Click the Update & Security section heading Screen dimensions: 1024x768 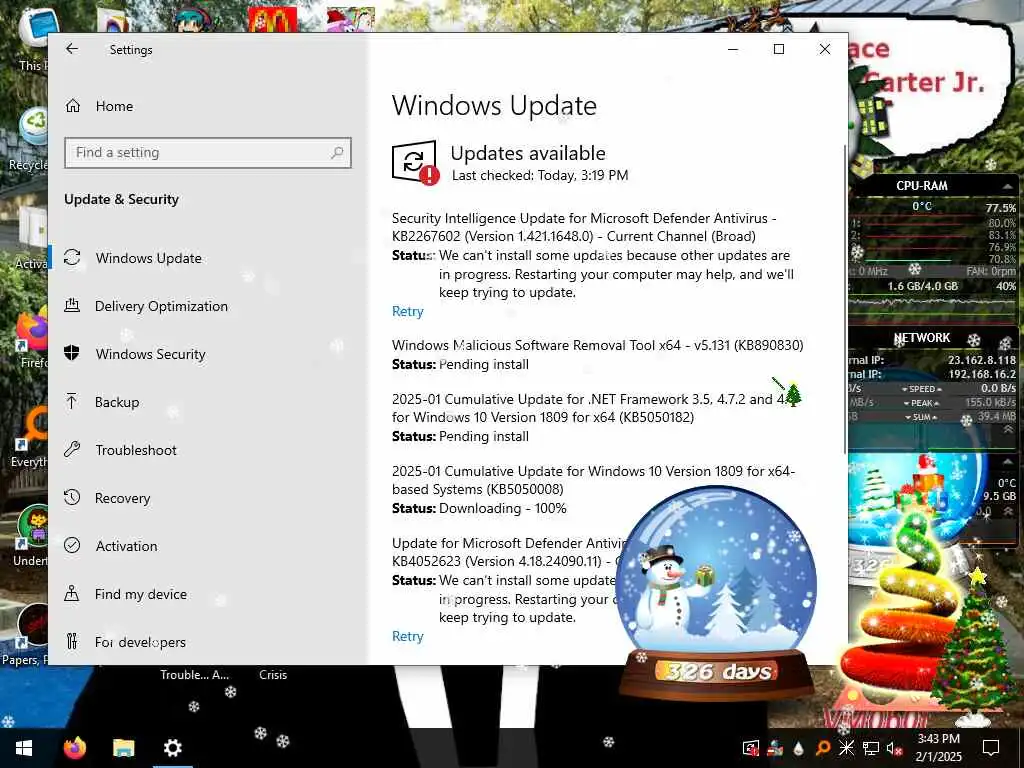[121, 199]
